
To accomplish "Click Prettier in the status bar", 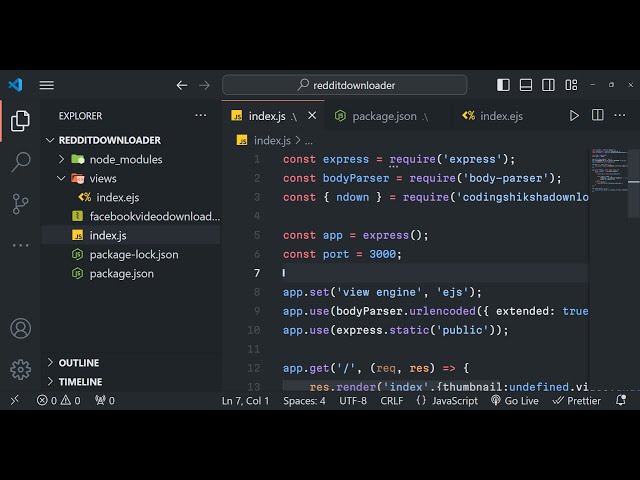I will 576,400.
